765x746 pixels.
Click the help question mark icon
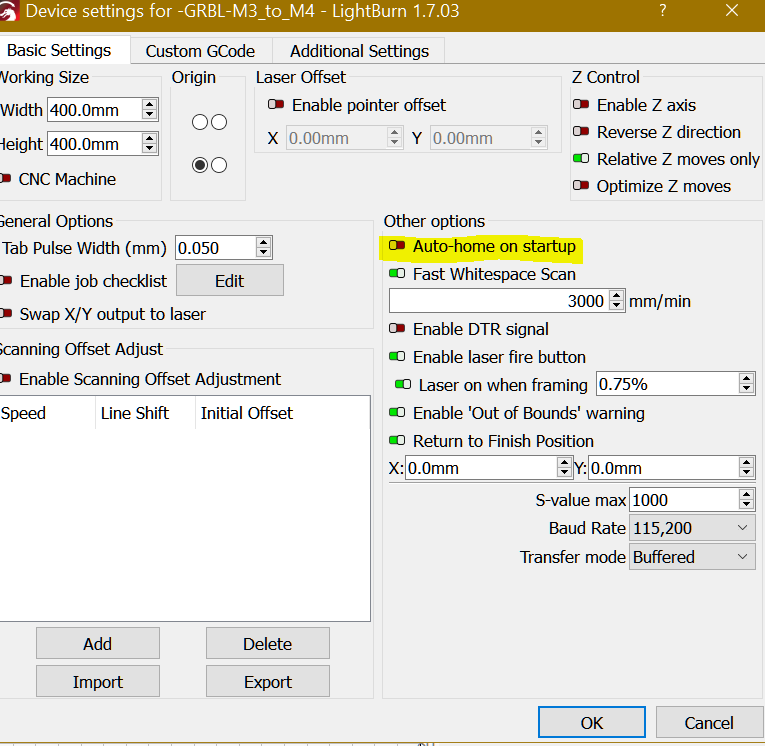[662, 11]
